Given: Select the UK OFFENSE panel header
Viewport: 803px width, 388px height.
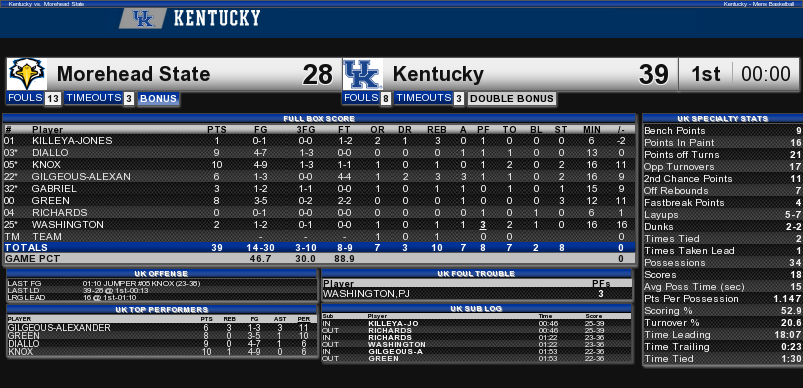Looking at the screenshot, I should [x=161, y=274].
